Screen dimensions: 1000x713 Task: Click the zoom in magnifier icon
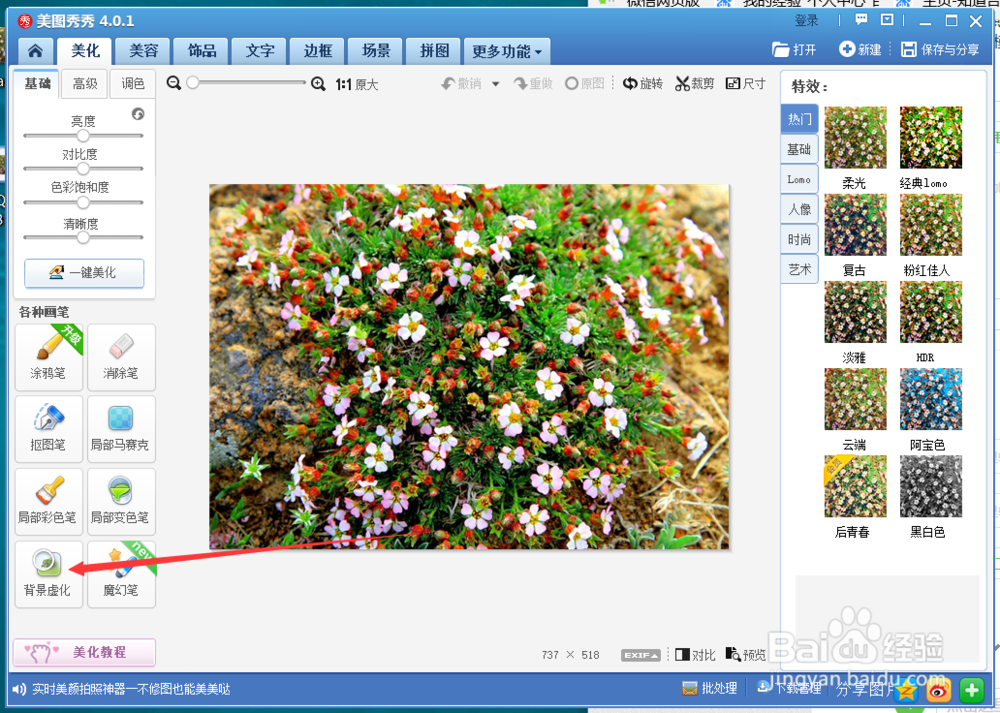(x=318, y=84)
